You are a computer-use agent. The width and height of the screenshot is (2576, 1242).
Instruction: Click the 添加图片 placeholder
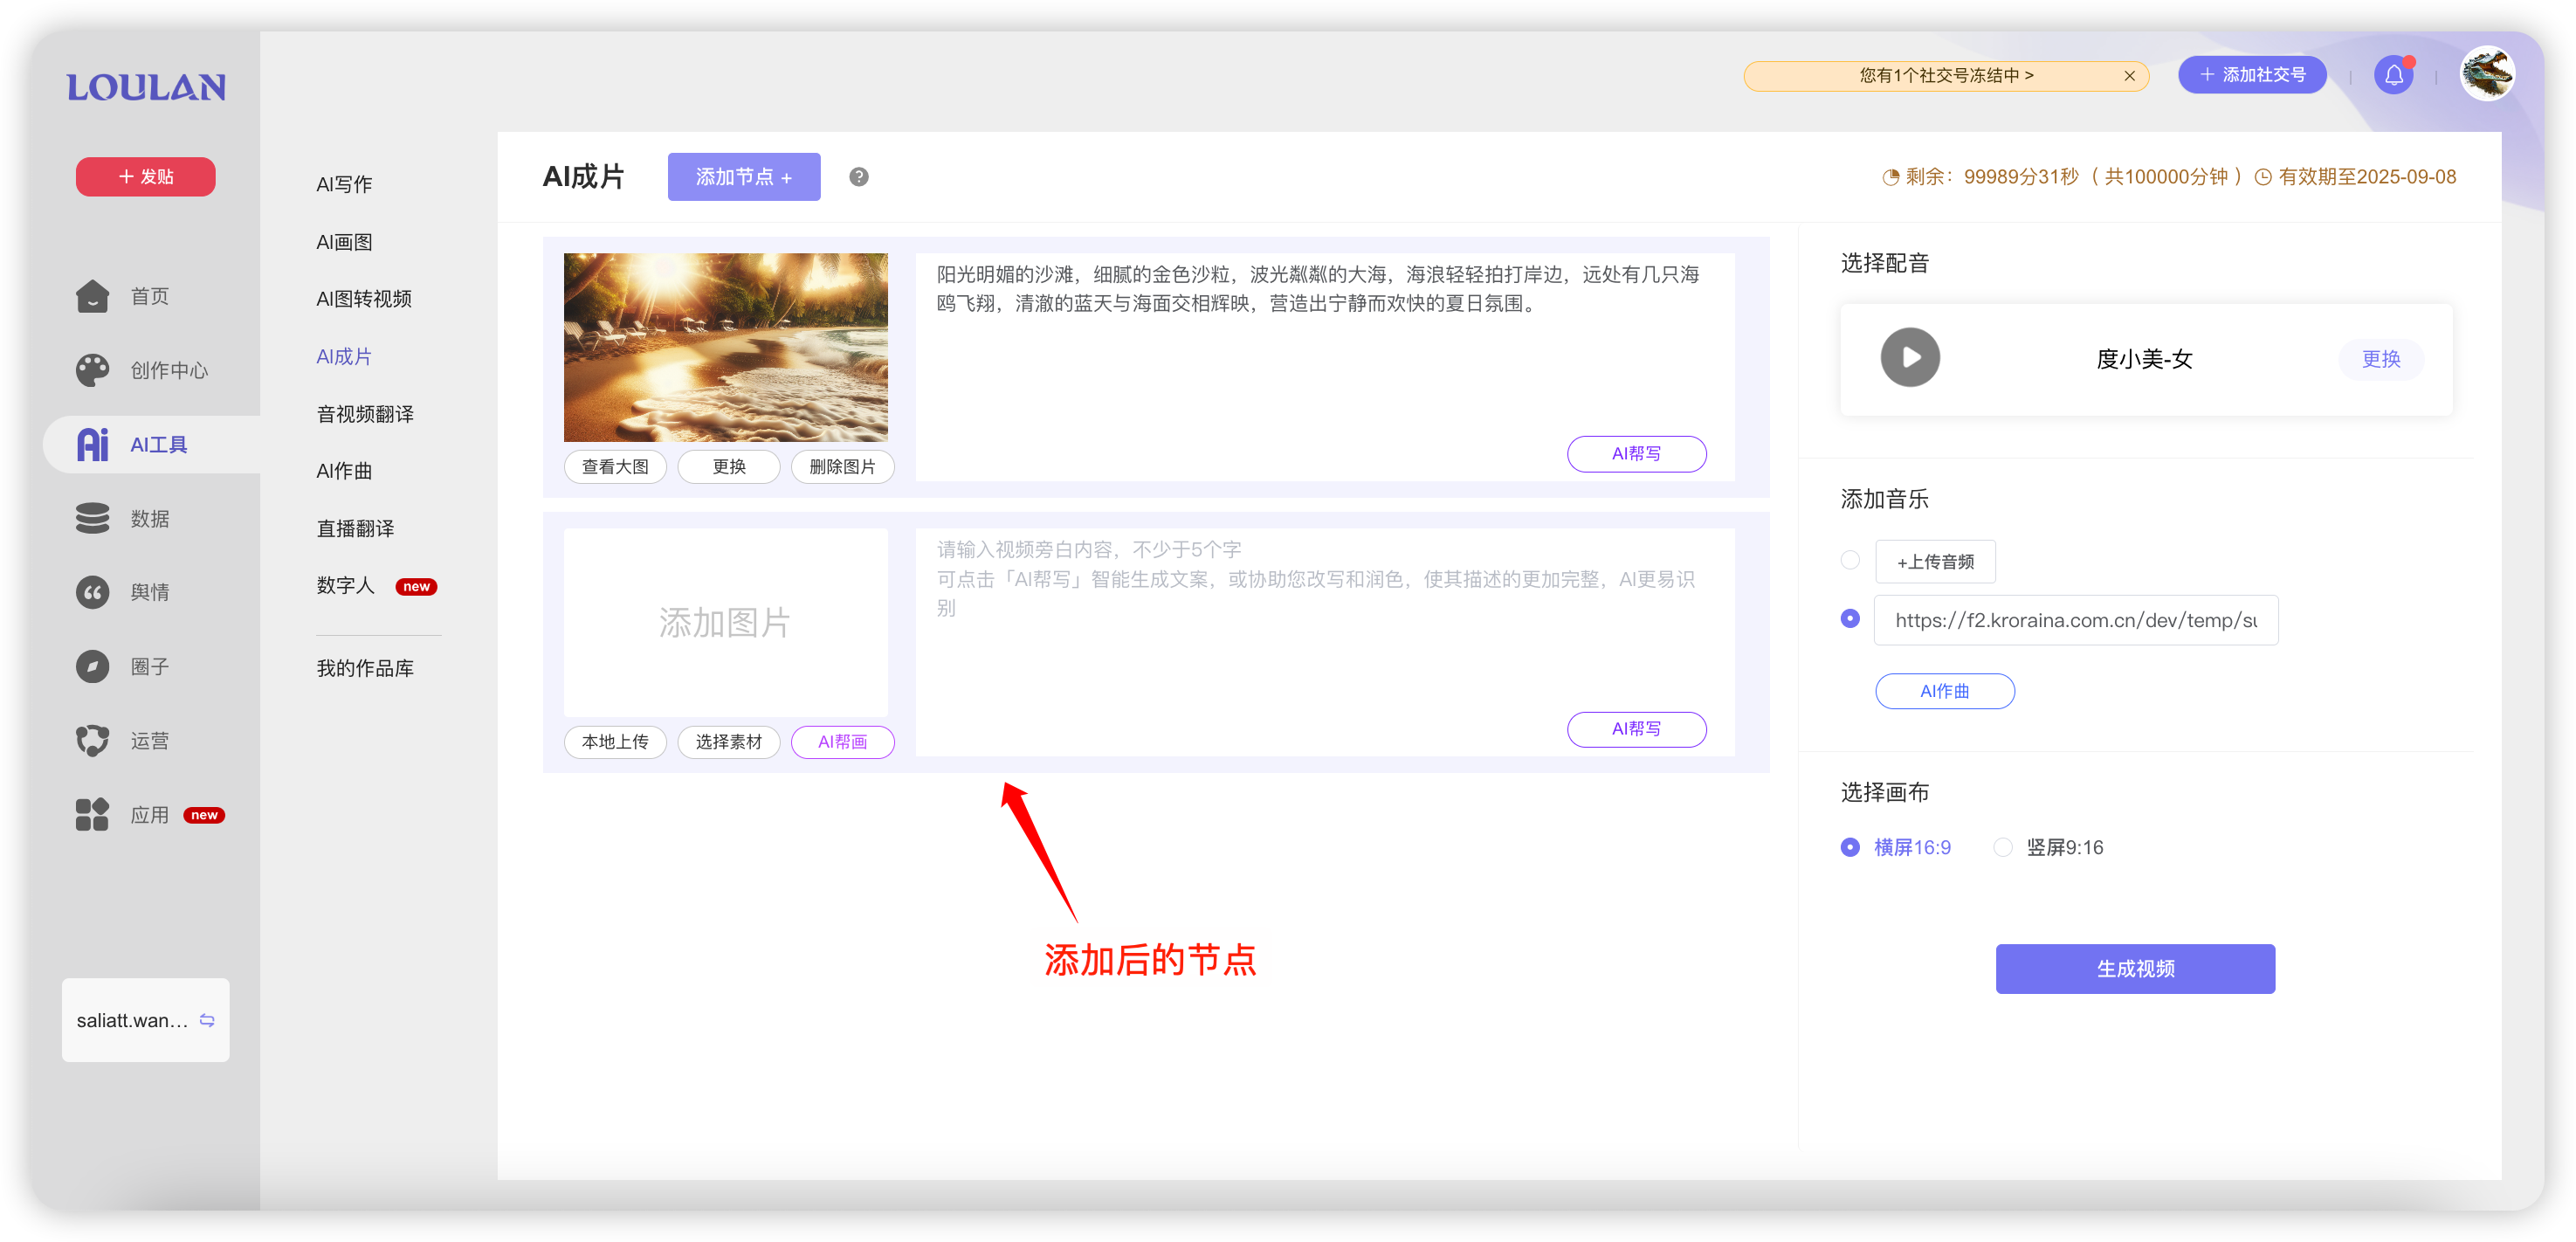(x=726, y=622)
